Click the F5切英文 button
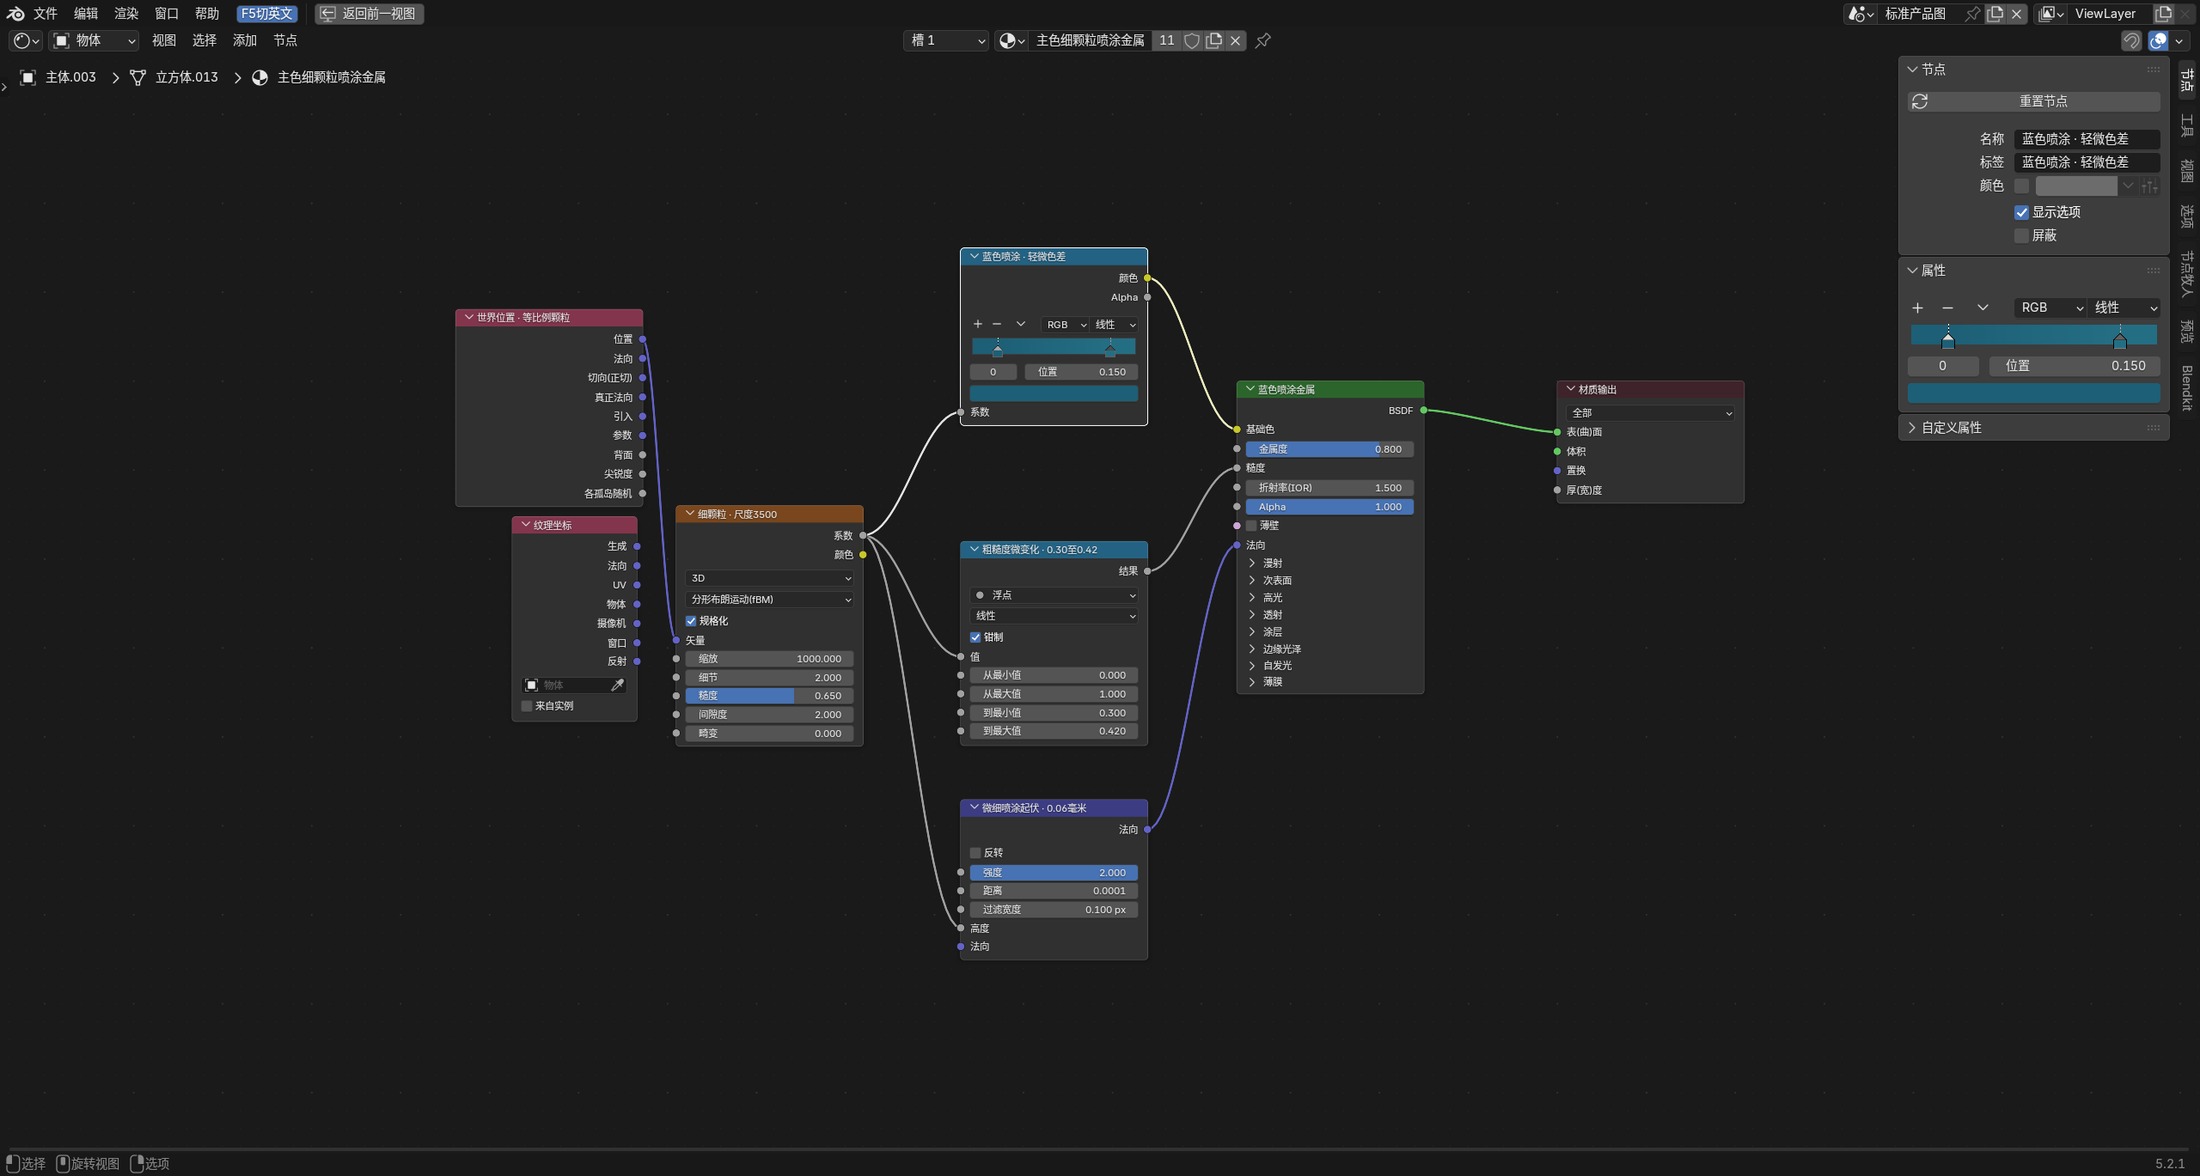Image resolution: width=2200 pixels, height=1176 pixels. [x=266, y=13]
